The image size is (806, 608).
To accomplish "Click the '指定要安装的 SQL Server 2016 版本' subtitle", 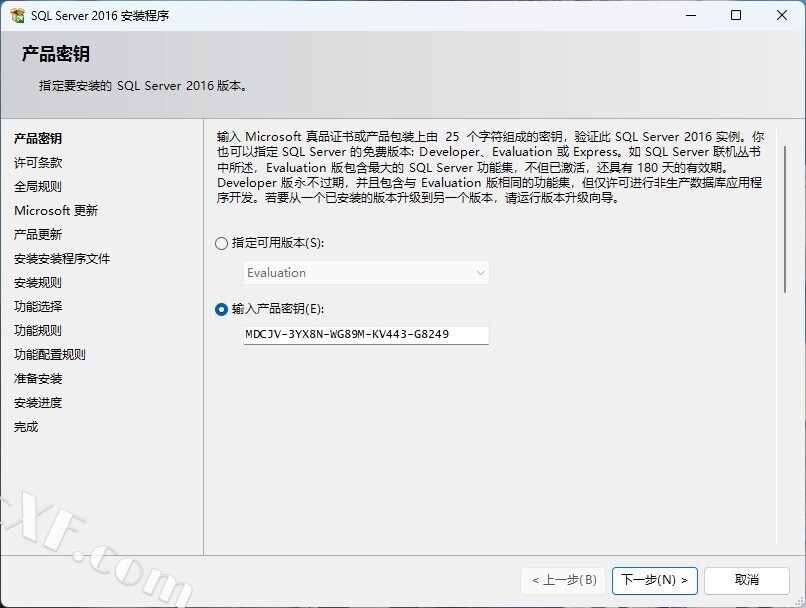I will [143, 86].
